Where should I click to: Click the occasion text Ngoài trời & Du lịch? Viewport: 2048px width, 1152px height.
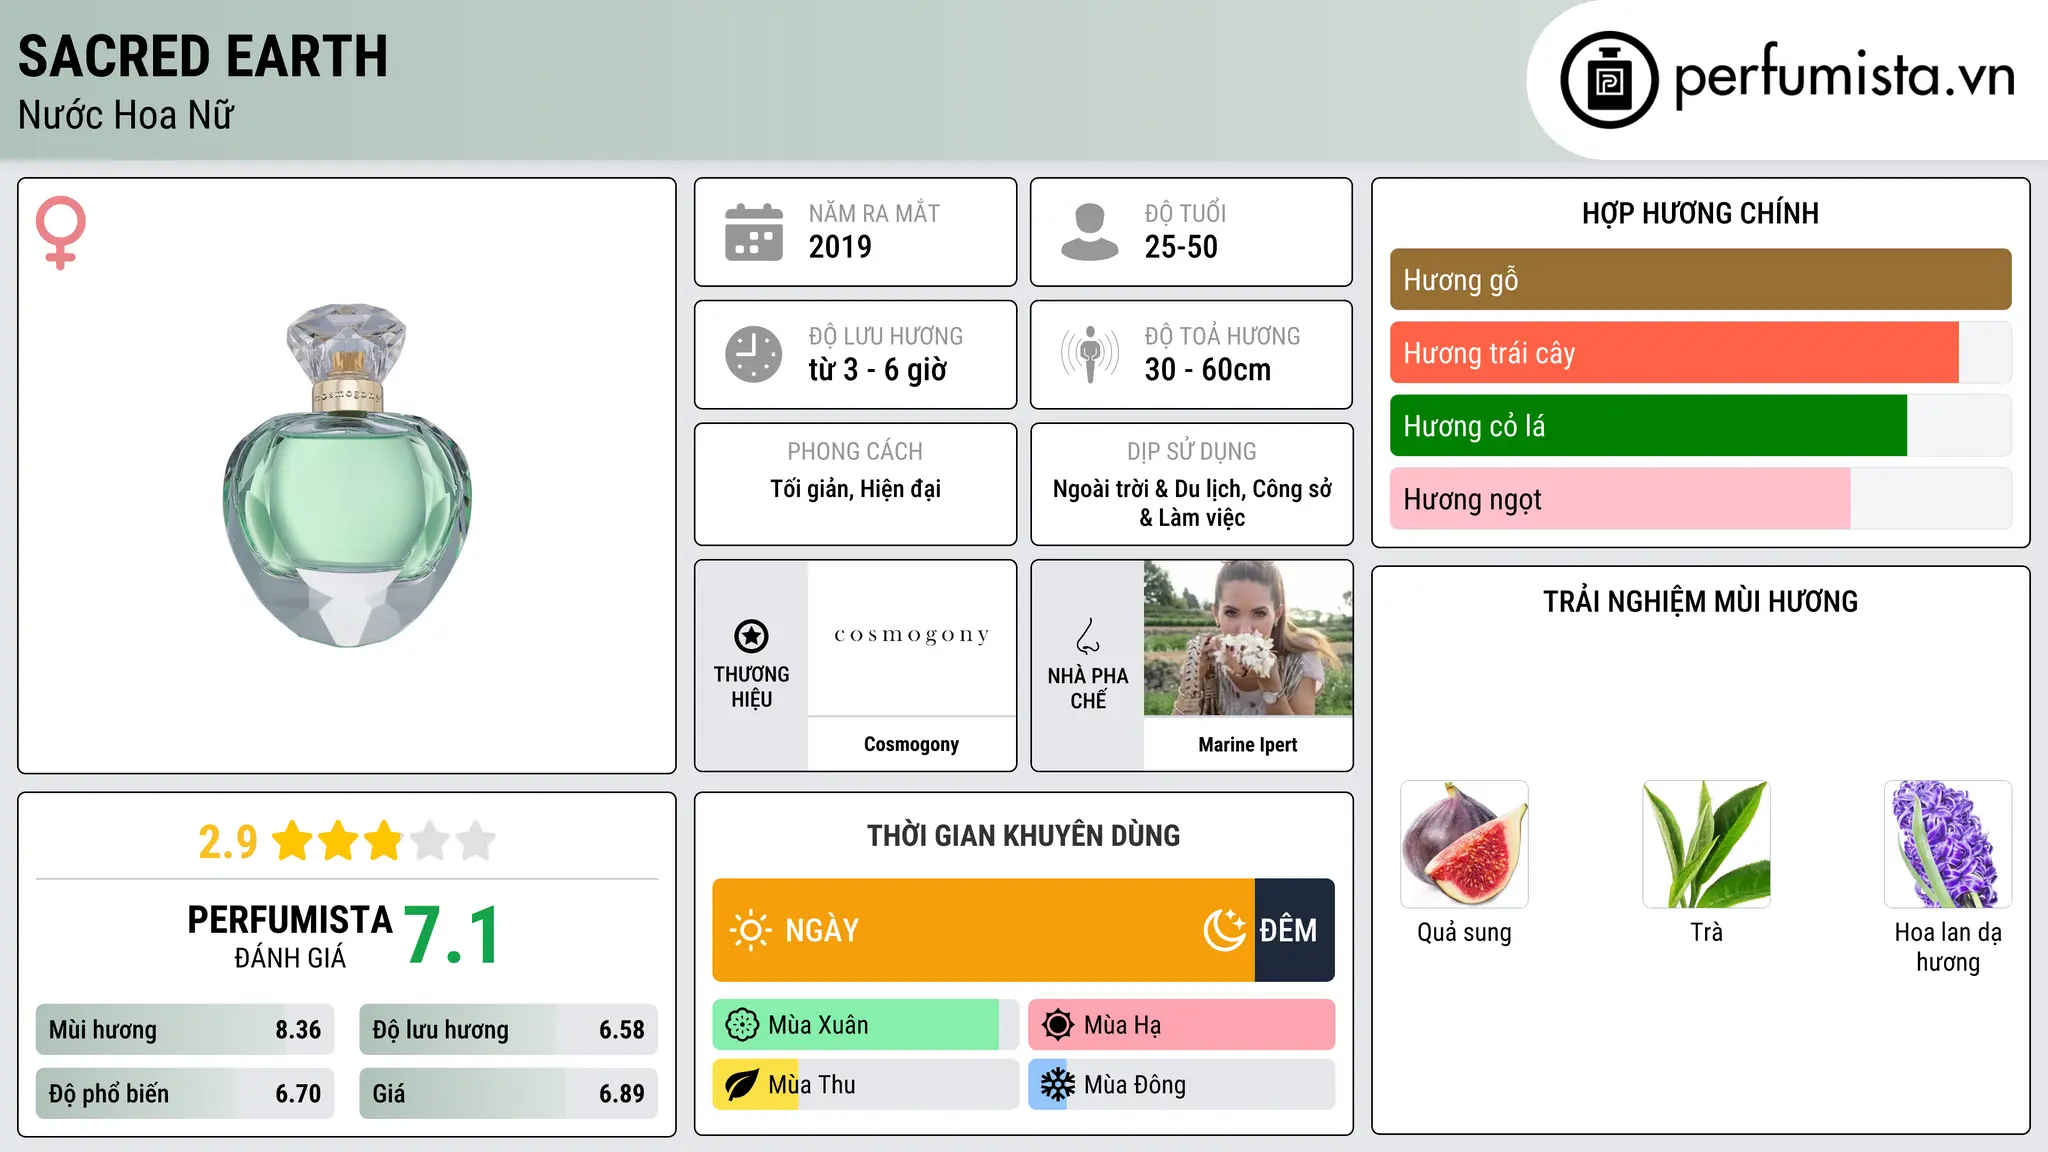pos(1149,489)
